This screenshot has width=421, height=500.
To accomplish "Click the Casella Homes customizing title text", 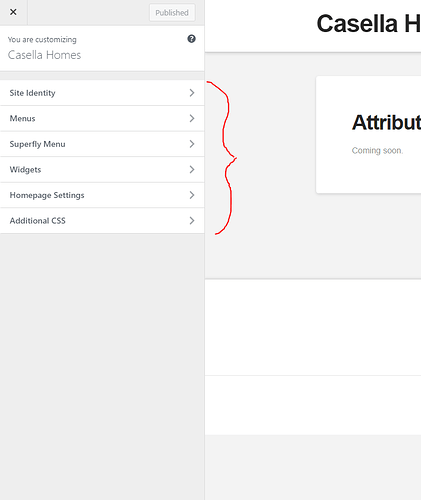I will pyautogui.click(x=44, y=55).
